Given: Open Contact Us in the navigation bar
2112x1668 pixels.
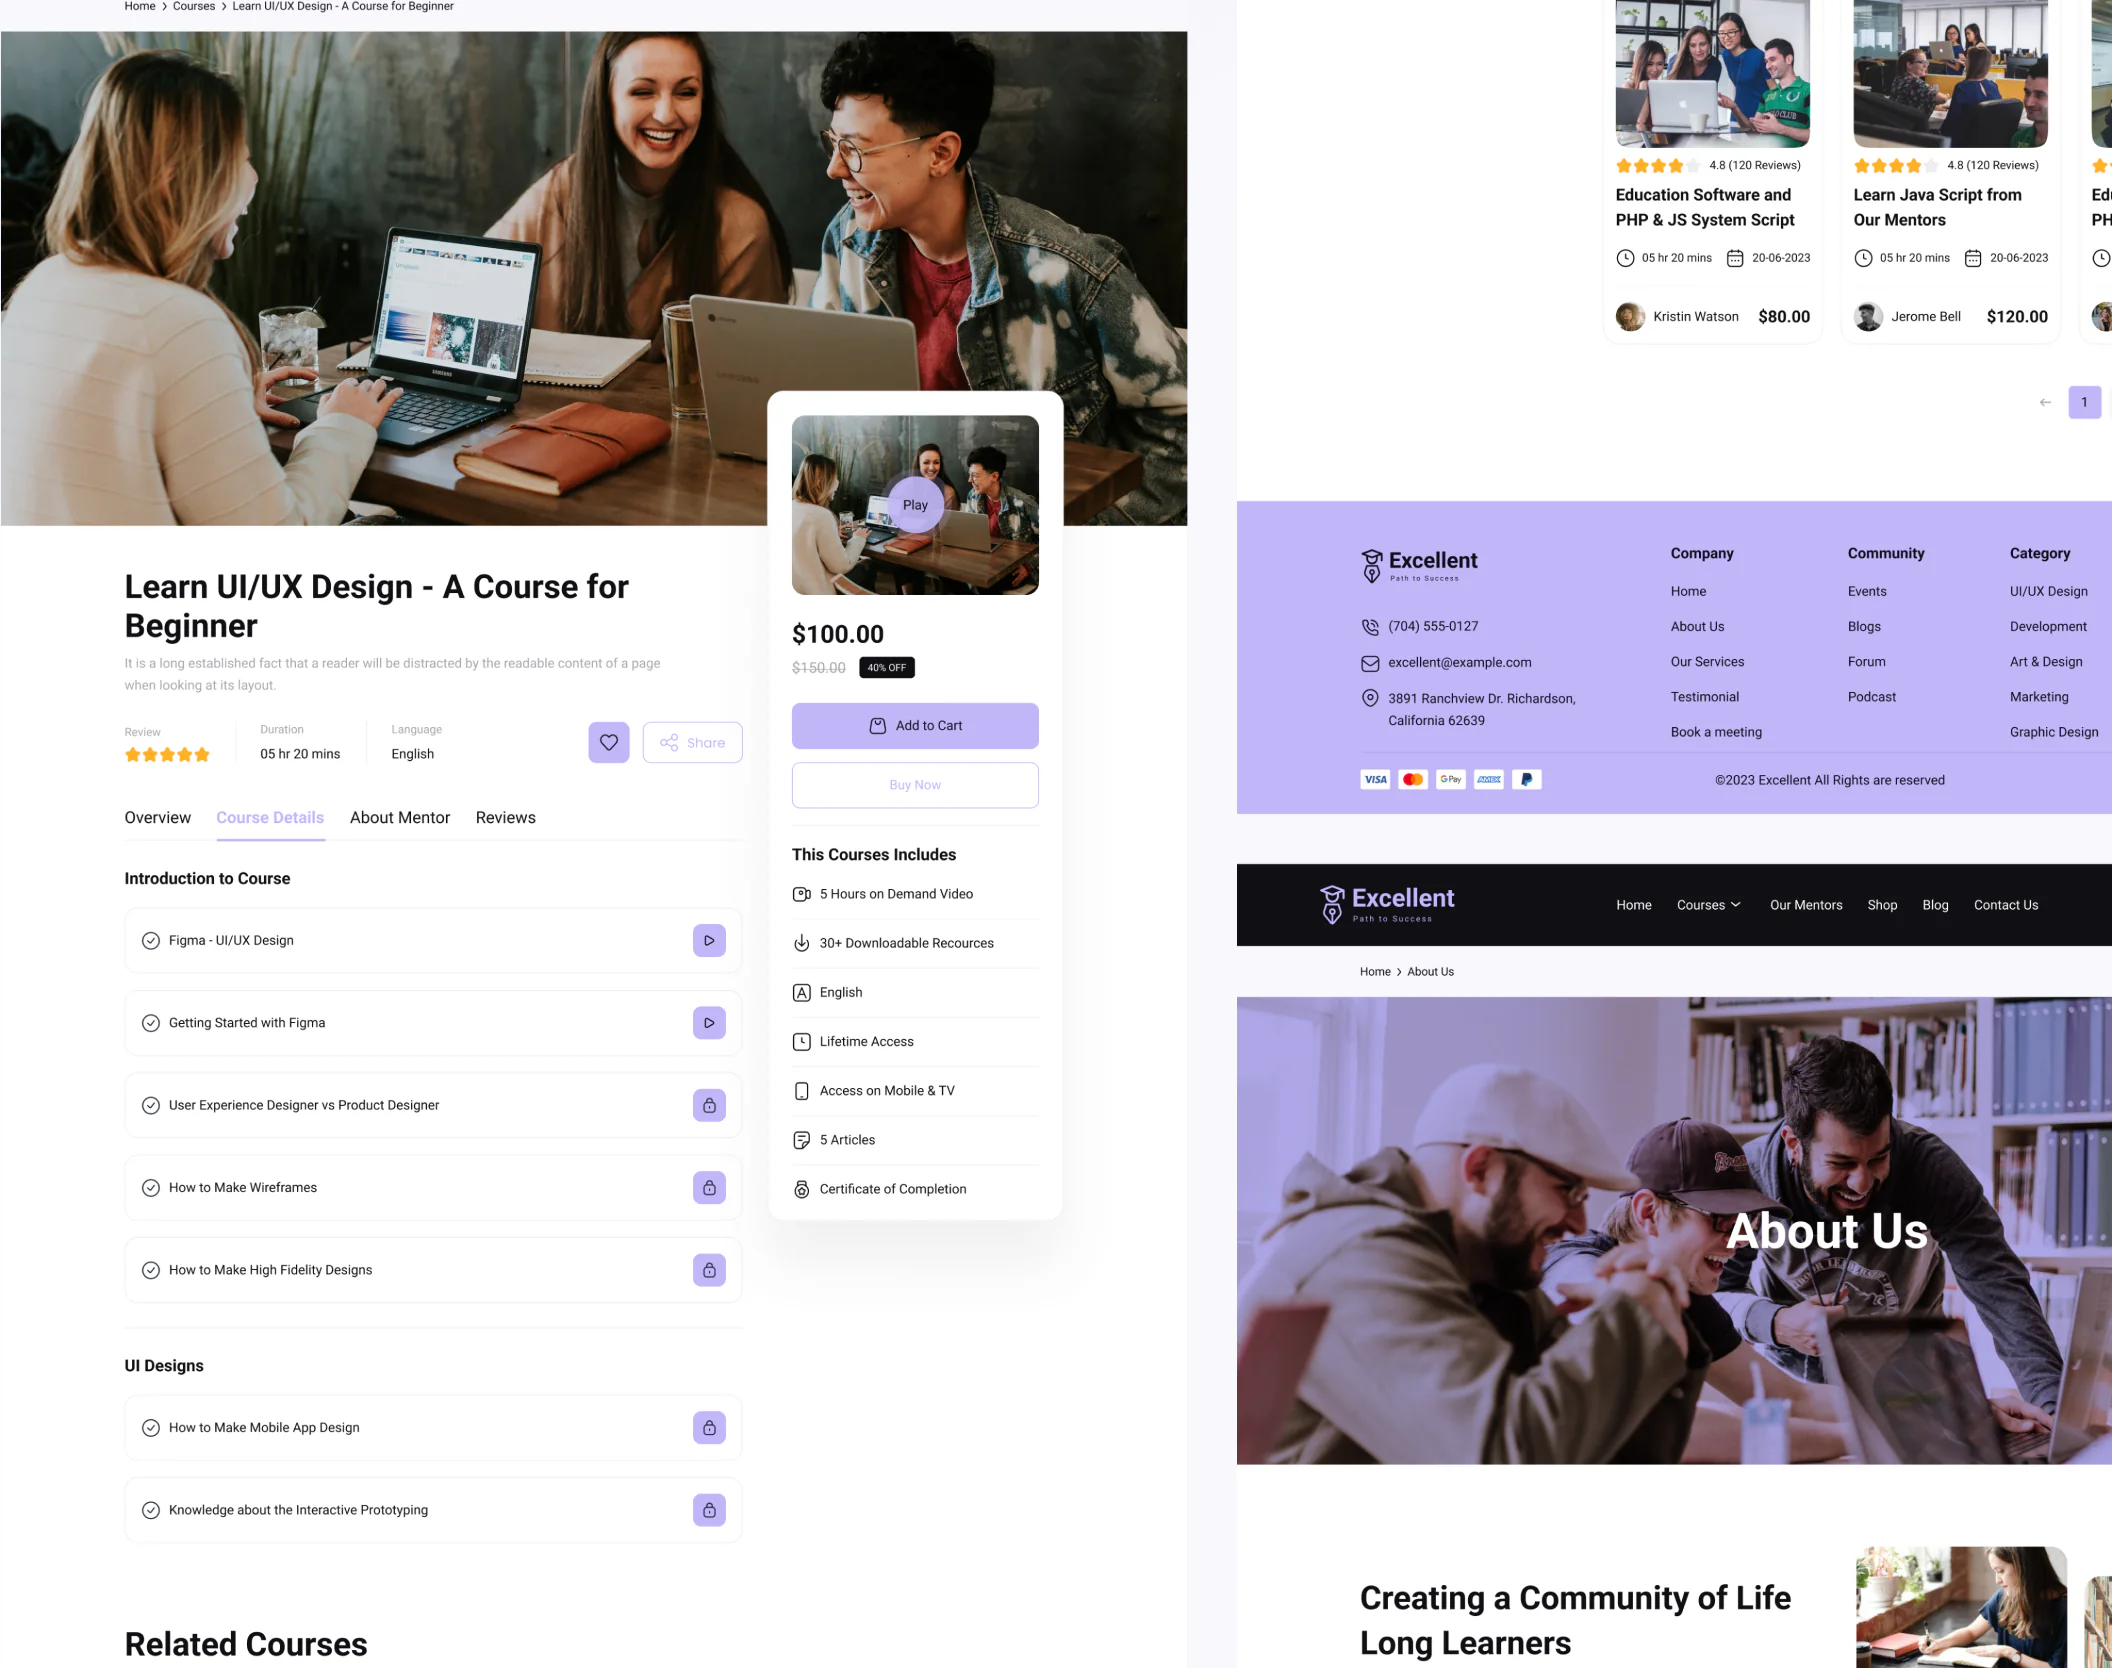Looking at the screenshot, I should coord(2006,905).
